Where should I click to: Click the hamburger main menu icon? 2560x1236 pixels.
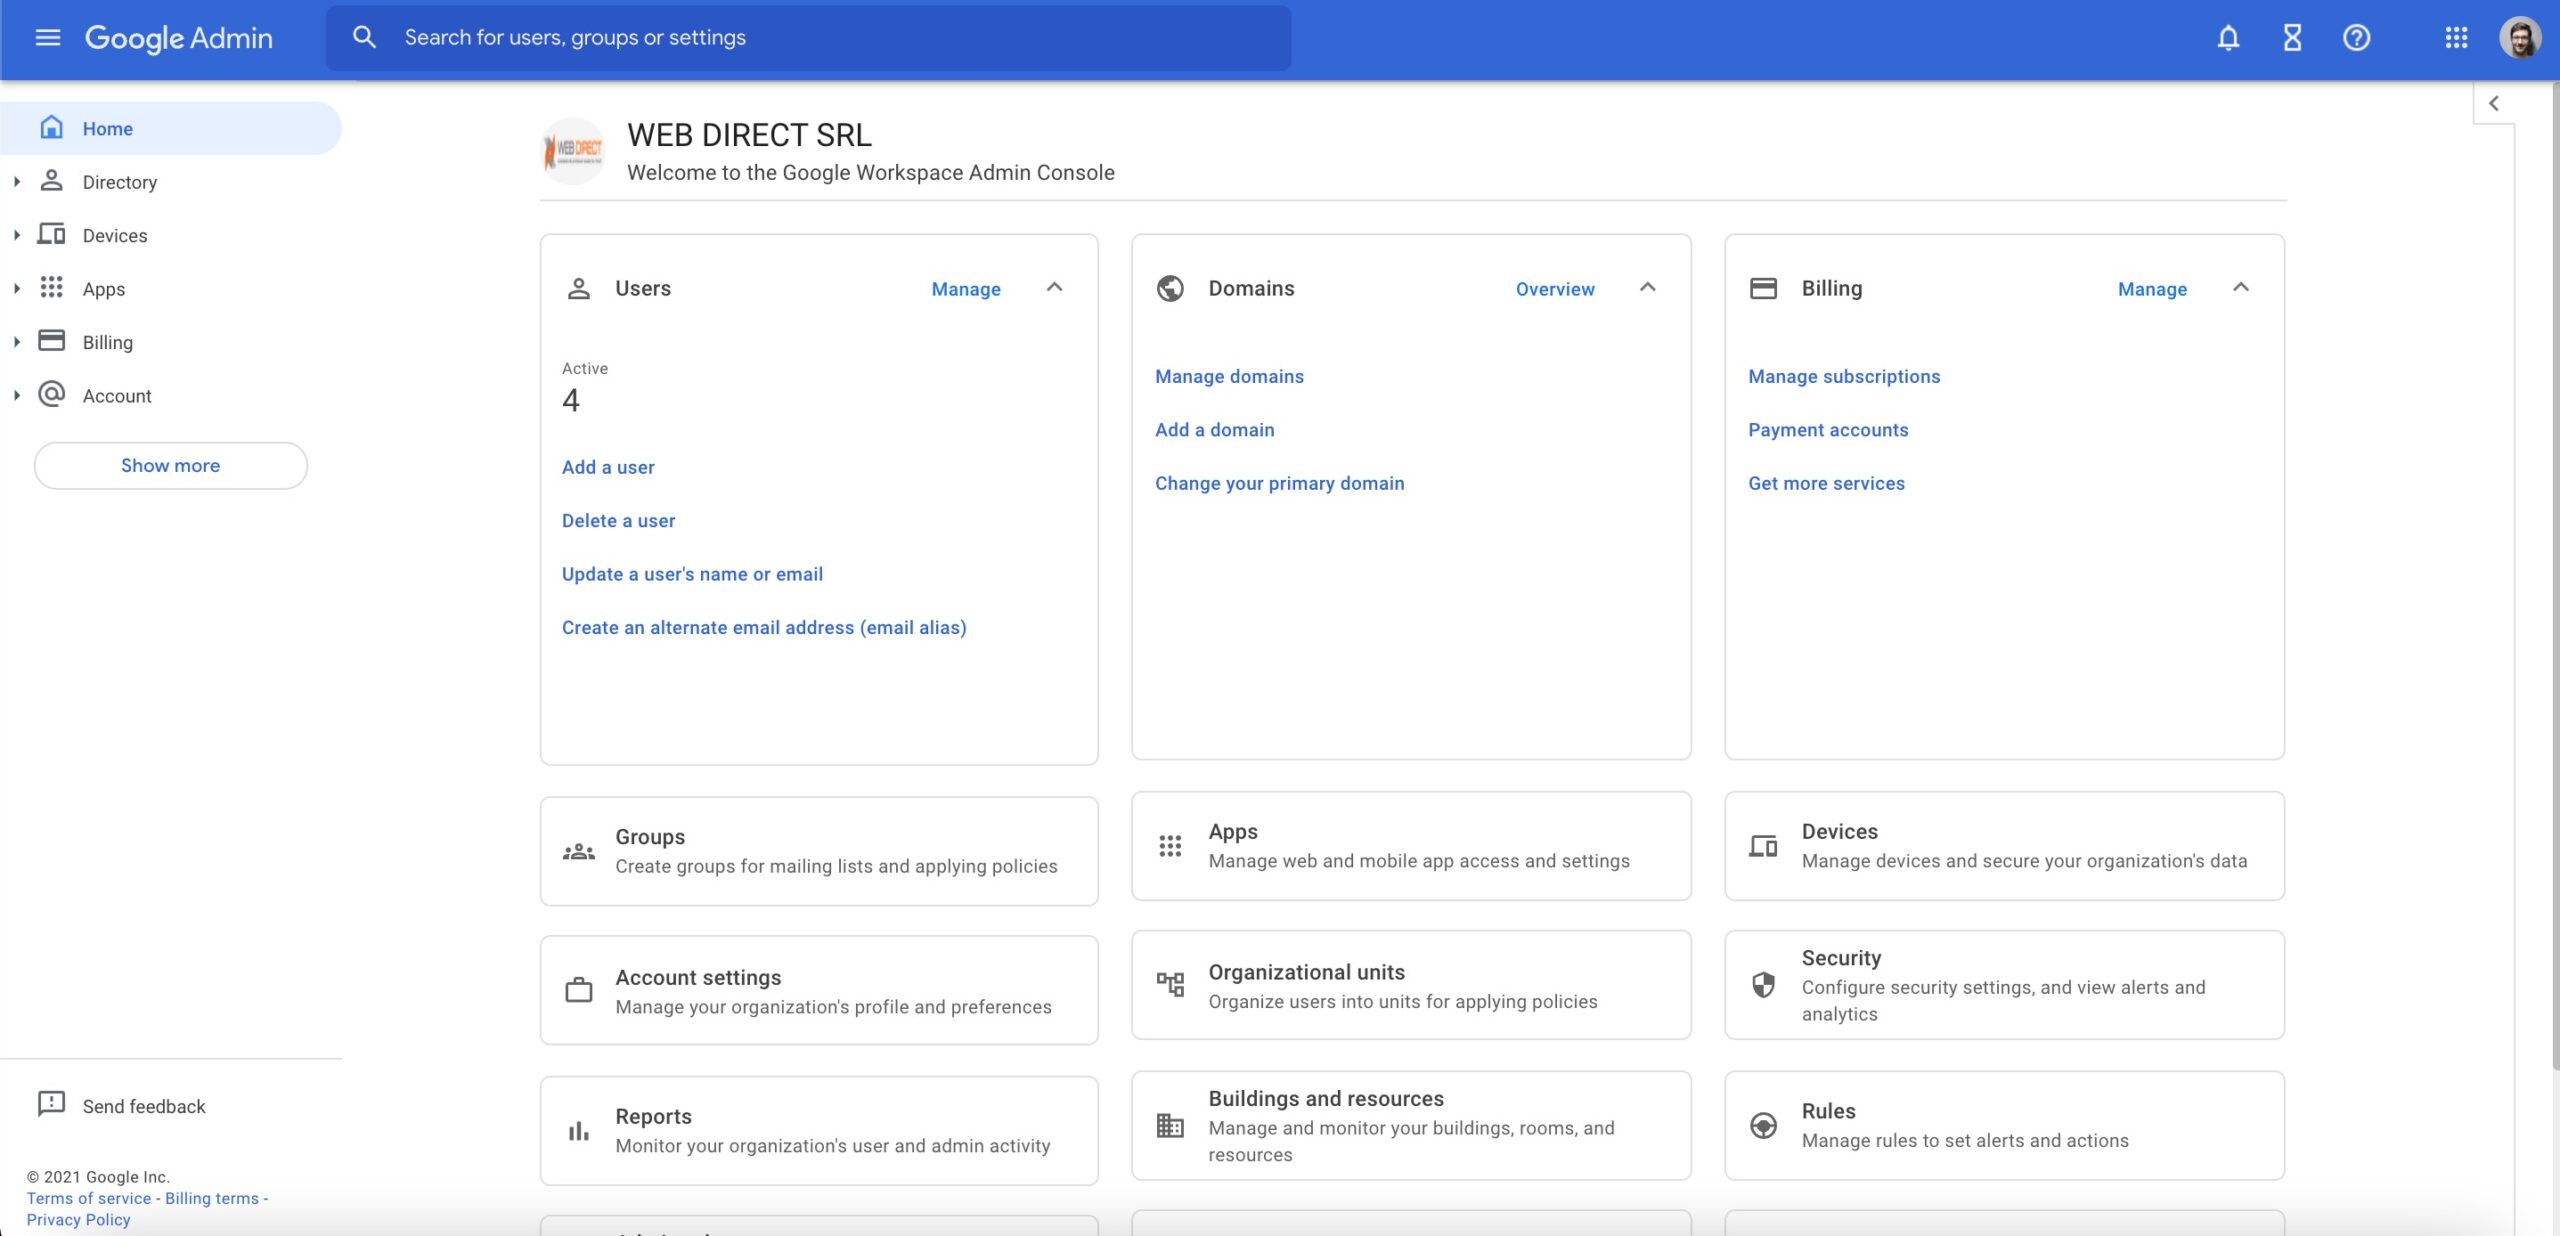tap(47, 38)
